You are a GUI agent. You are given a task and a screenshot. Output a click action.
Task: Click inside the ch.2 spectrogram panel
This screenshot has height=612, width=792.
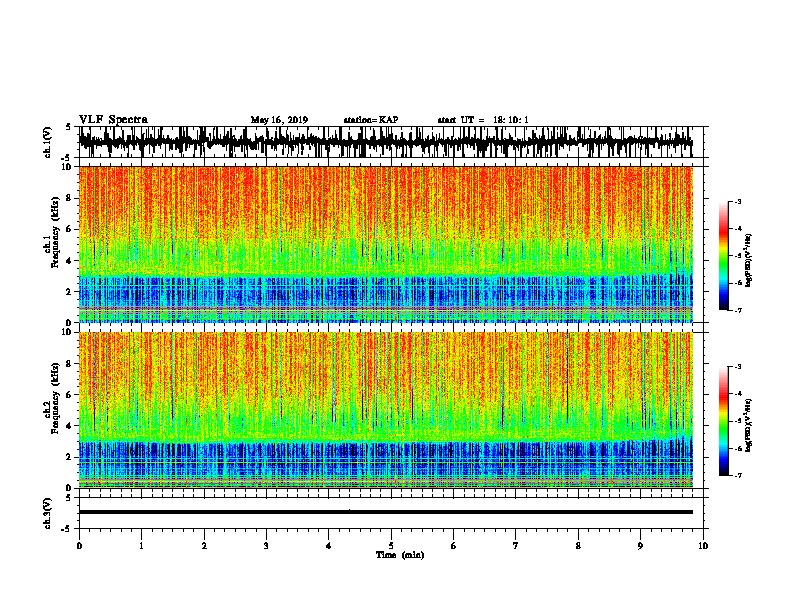point(386,410)
